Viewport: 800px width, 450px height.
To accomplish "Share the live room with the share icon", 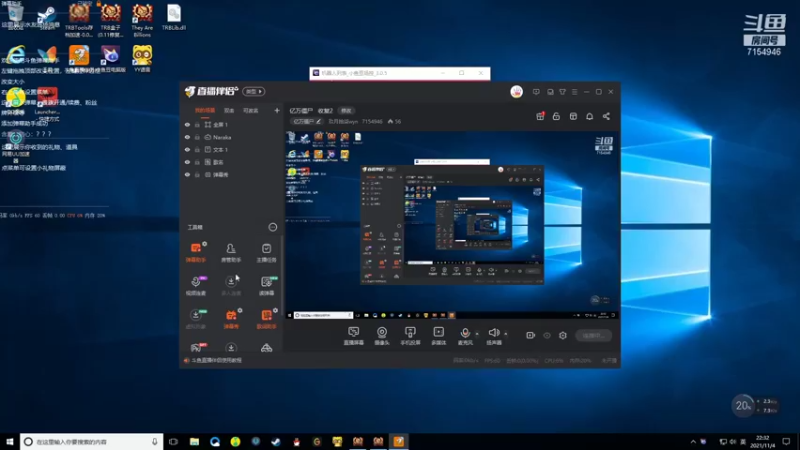I will click(x=606, y=116).
